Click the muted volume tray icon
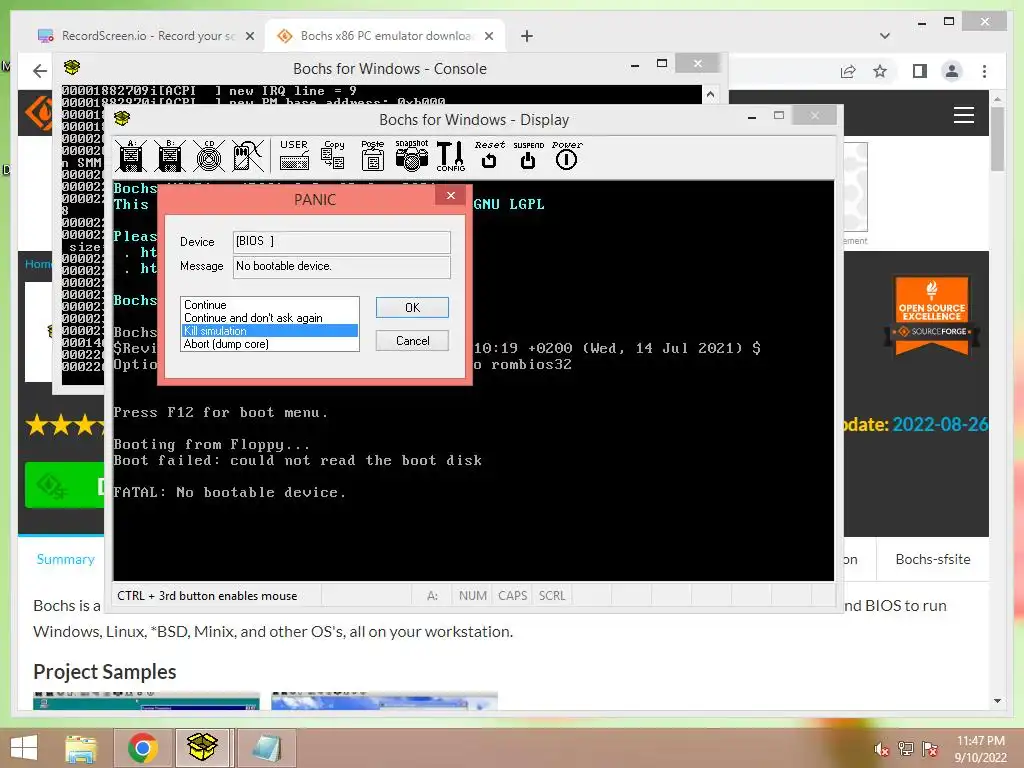This screenshot has width=1024, height=768. [x=881, y=749]
